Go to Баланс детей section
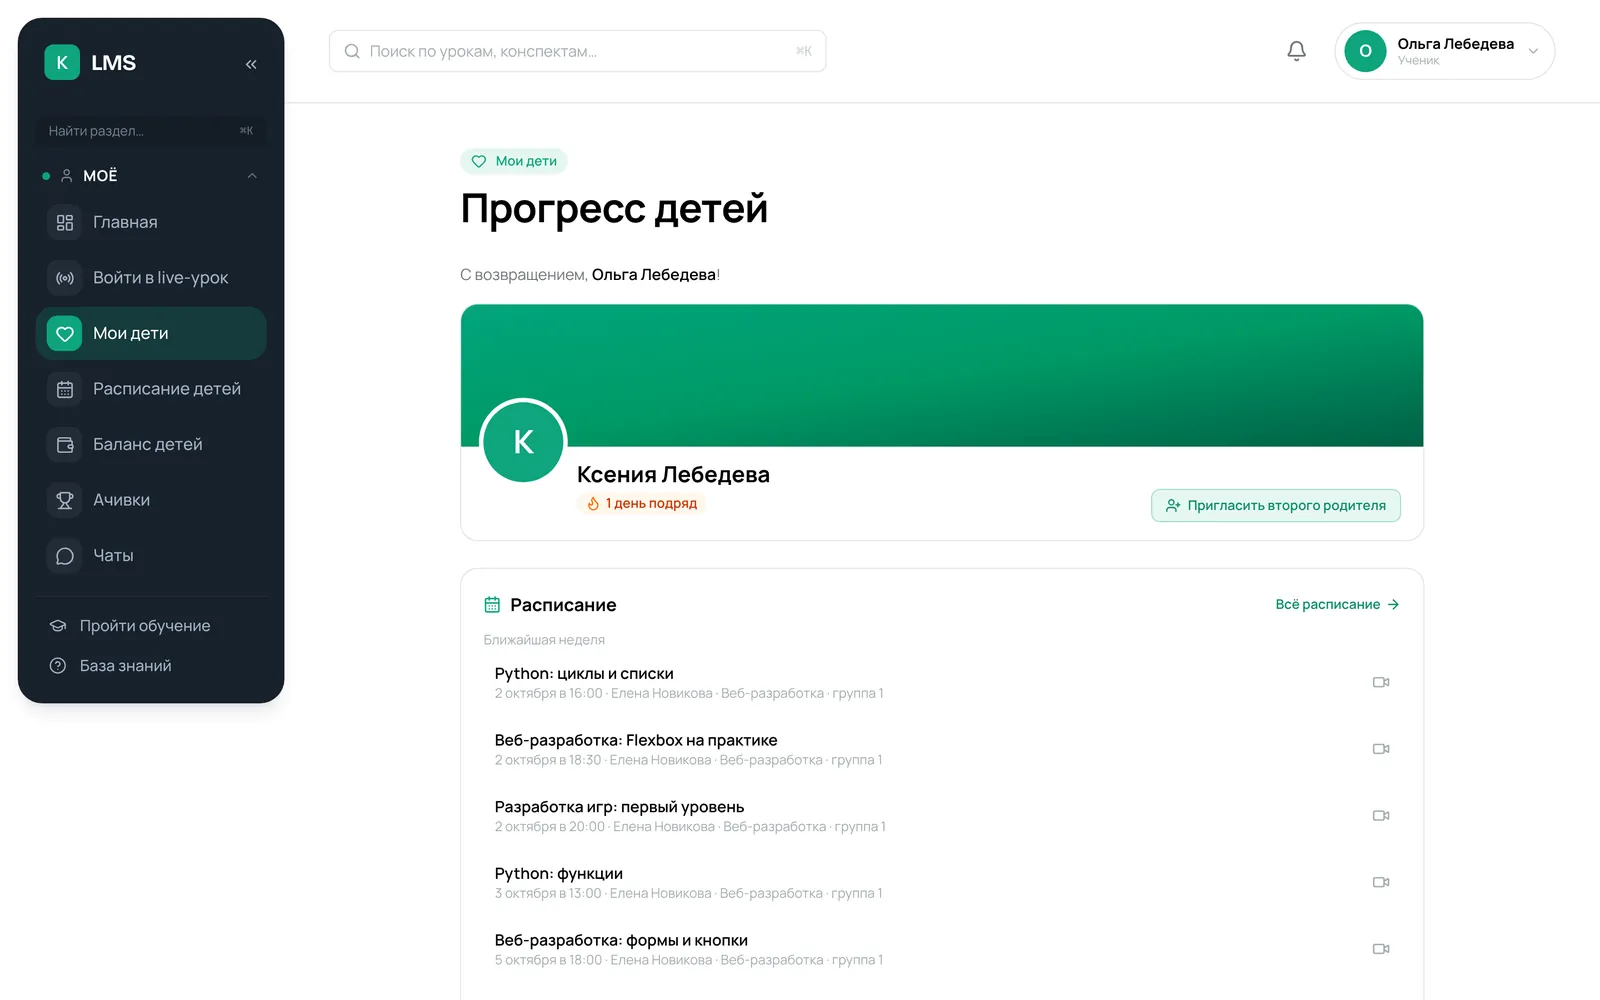This screenshot has width=1600, height=1000. [151, 444]
